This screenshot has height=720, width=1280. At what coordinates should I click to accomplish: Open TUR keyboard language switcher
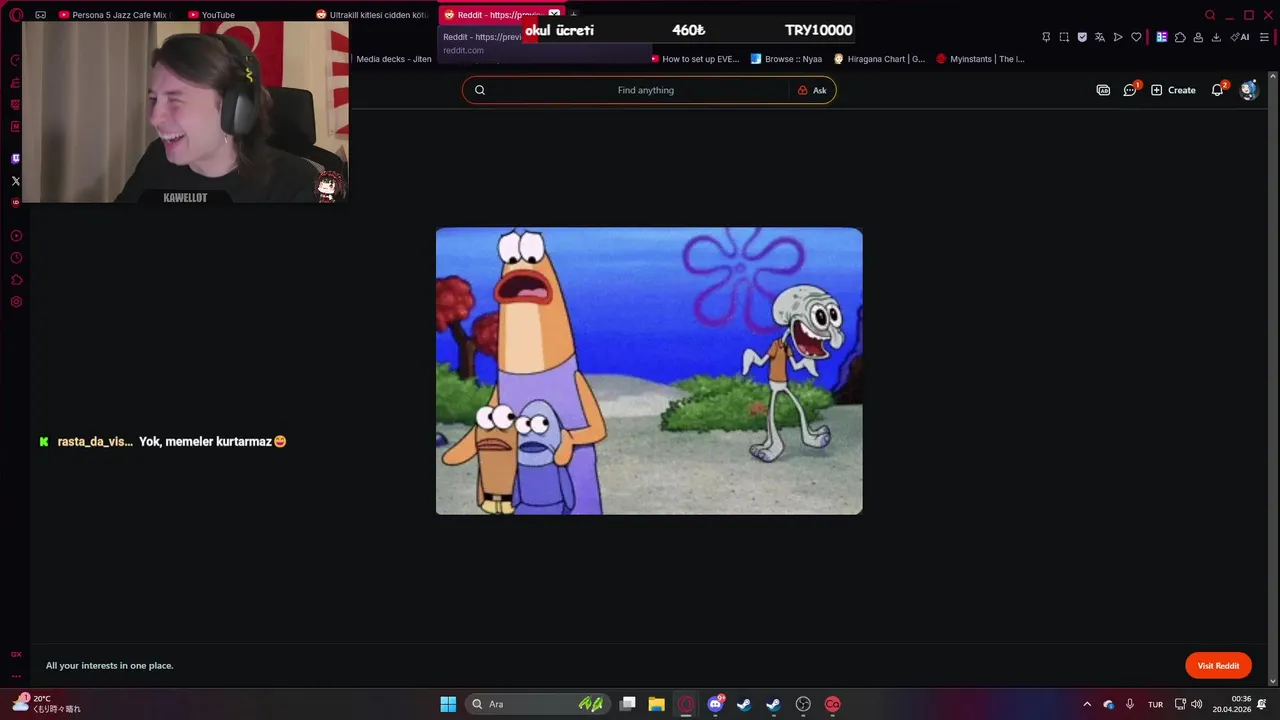tap(1155, 704)
